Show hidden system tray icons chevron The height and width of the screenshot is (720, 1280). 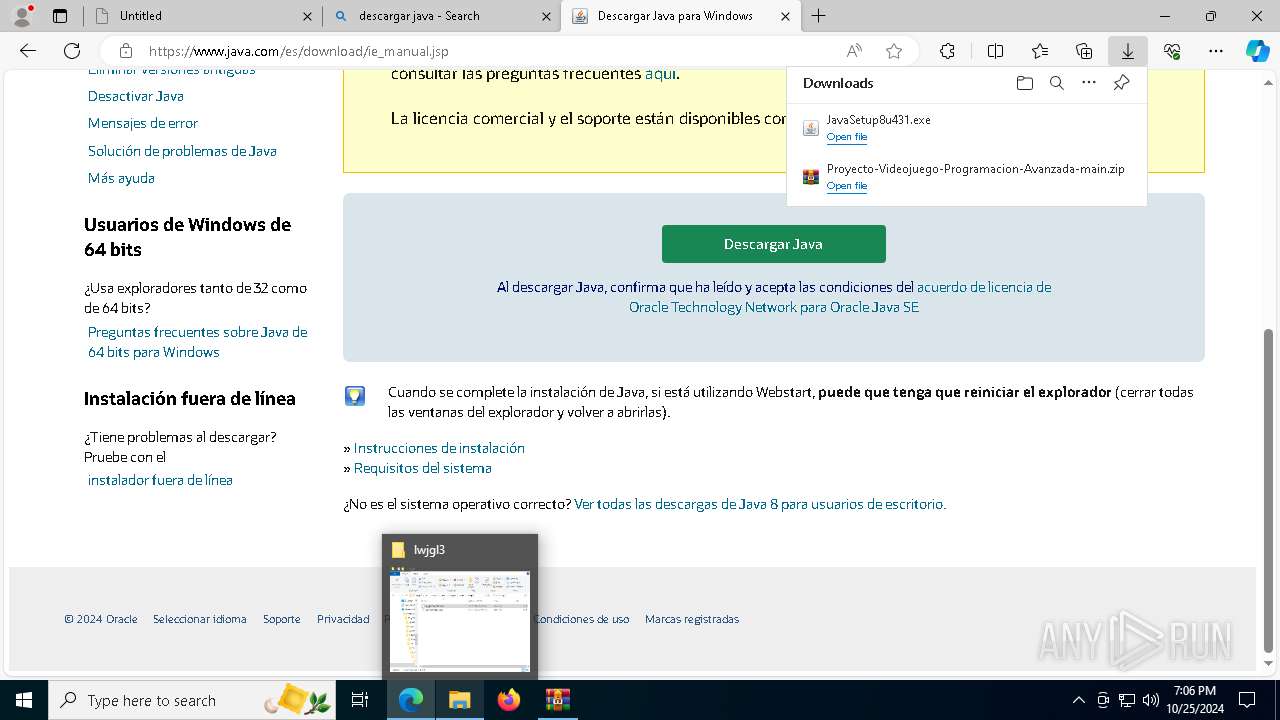tap(1078, 700)
